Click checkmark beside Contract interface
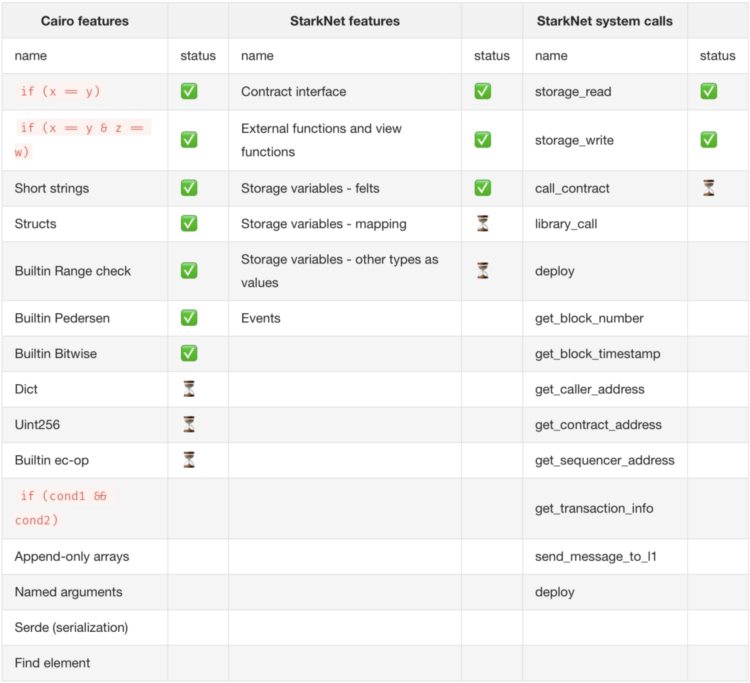This screenshot has width=750, height=683. (x=482, y=92)
